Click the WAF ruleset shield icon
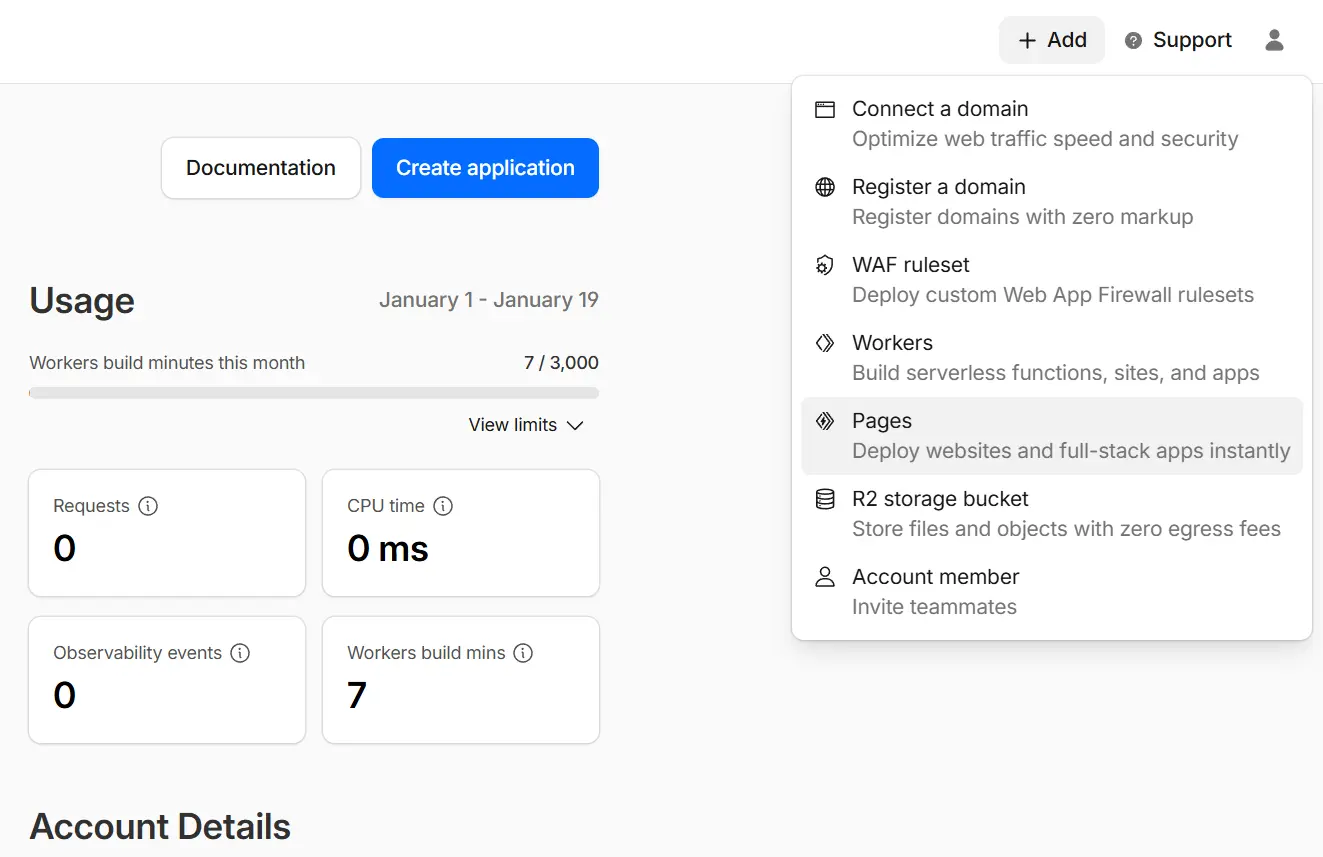 pos(825,266)
